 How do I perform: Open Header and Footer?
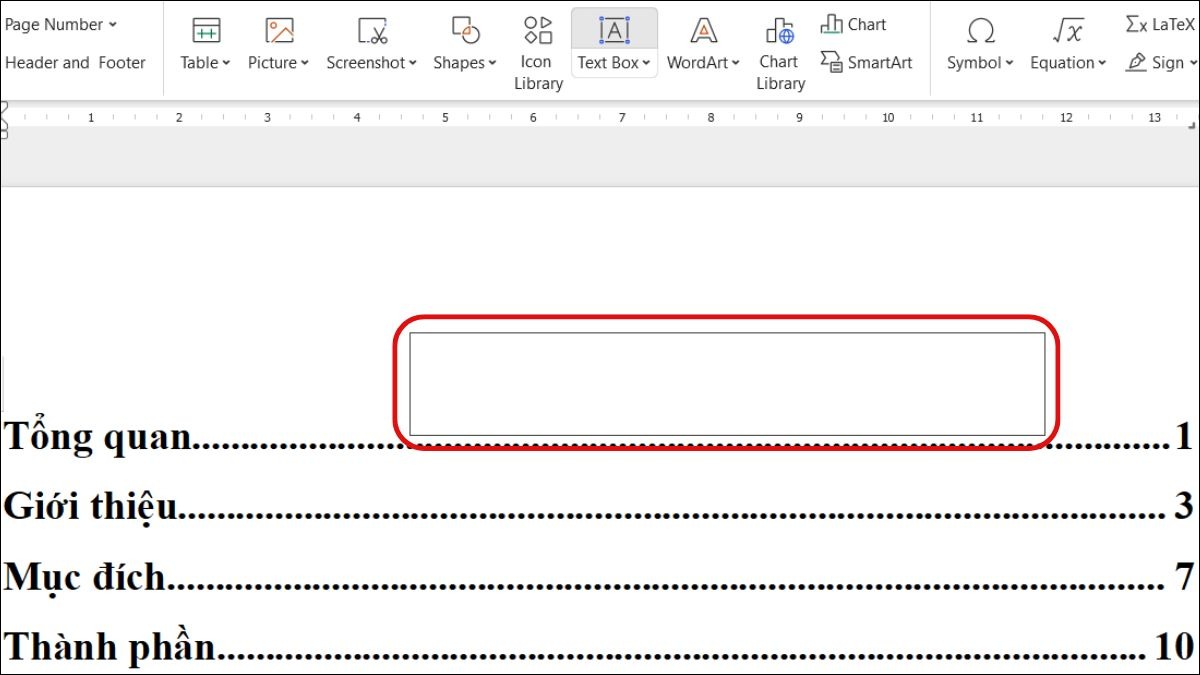click(75, 62)
